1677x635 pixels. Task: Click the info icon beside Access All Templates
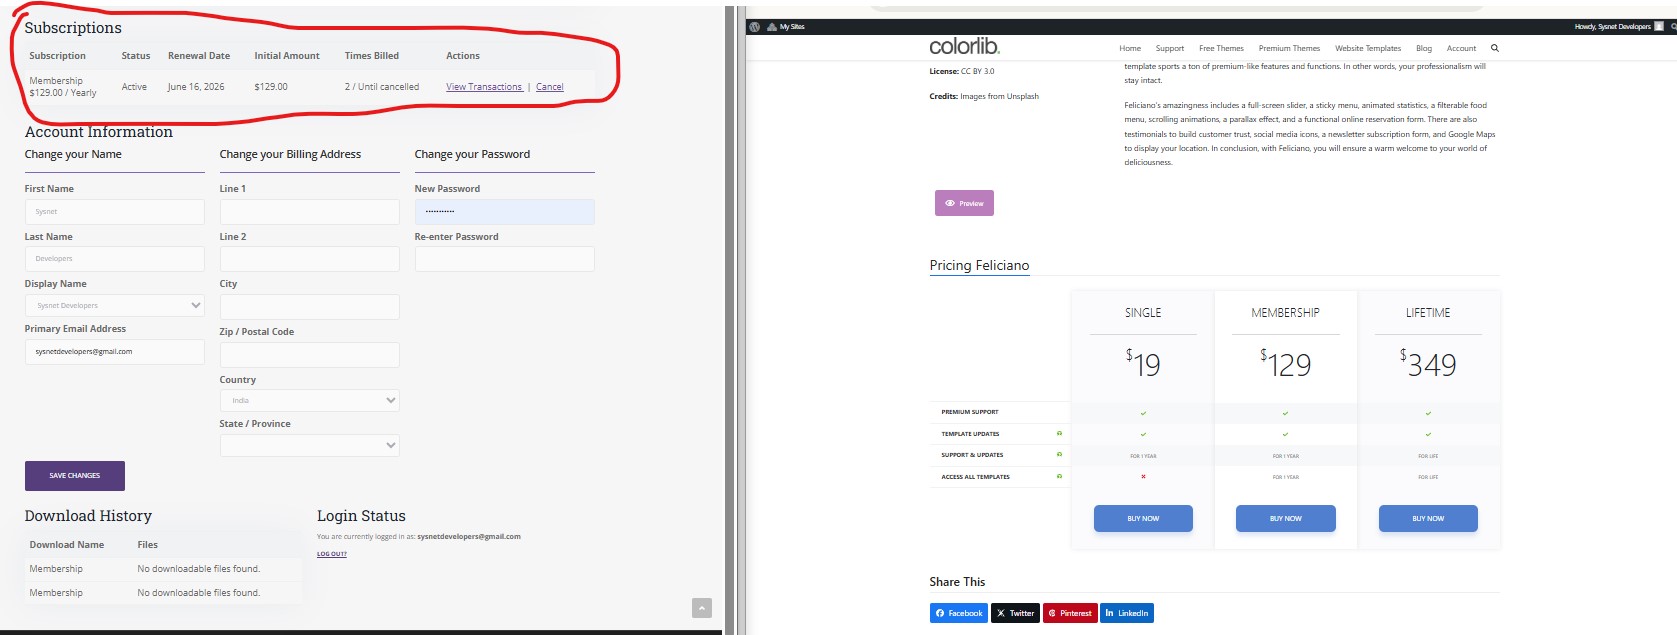(1059, 476)
